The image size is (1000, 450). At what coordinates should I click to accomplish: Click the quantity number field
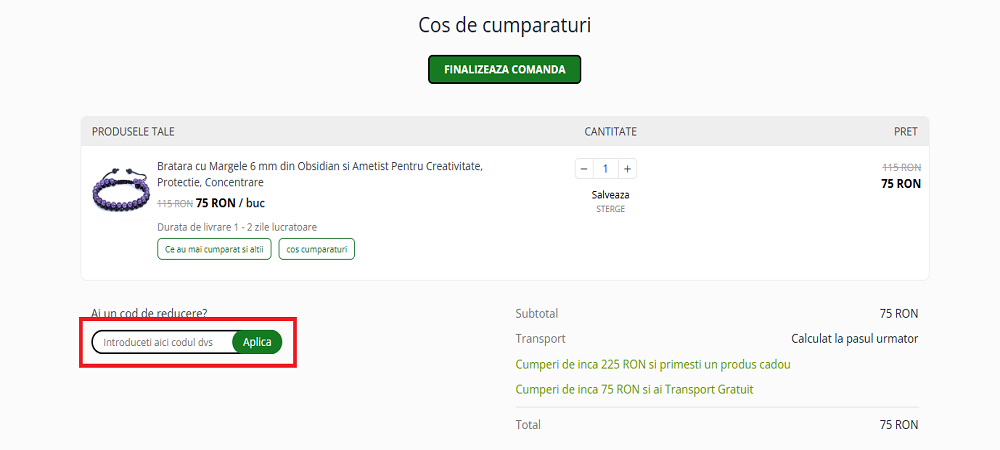pos(605,168)
